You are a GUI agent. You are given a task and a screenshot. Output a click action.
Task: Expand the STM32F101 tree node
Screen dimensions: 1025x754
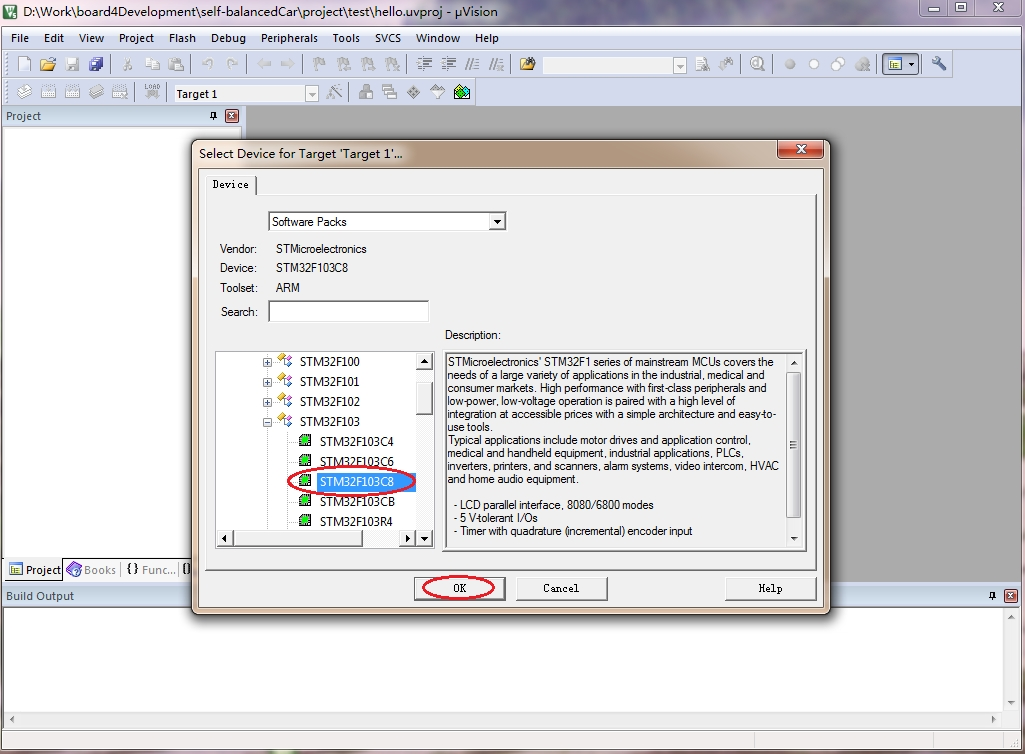(x=267, y=382)
